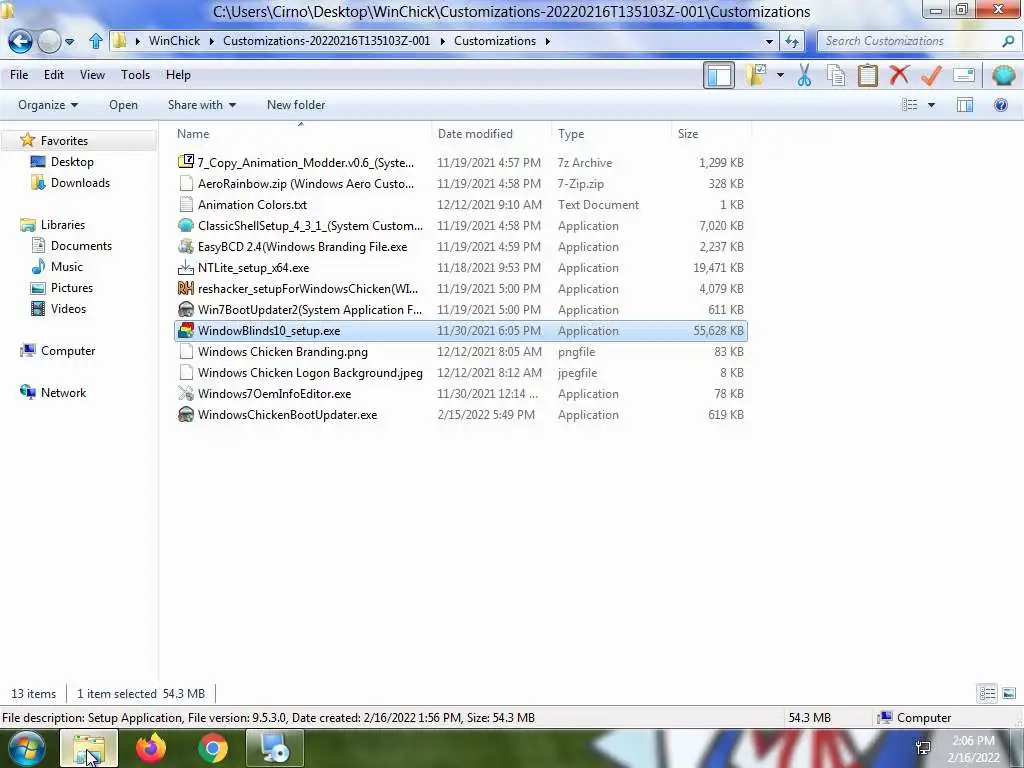This screenshot has width=1024, height=768.
Task: Select the WindowBlinds10_setup.exe file icon
Action: coord(186,330)
